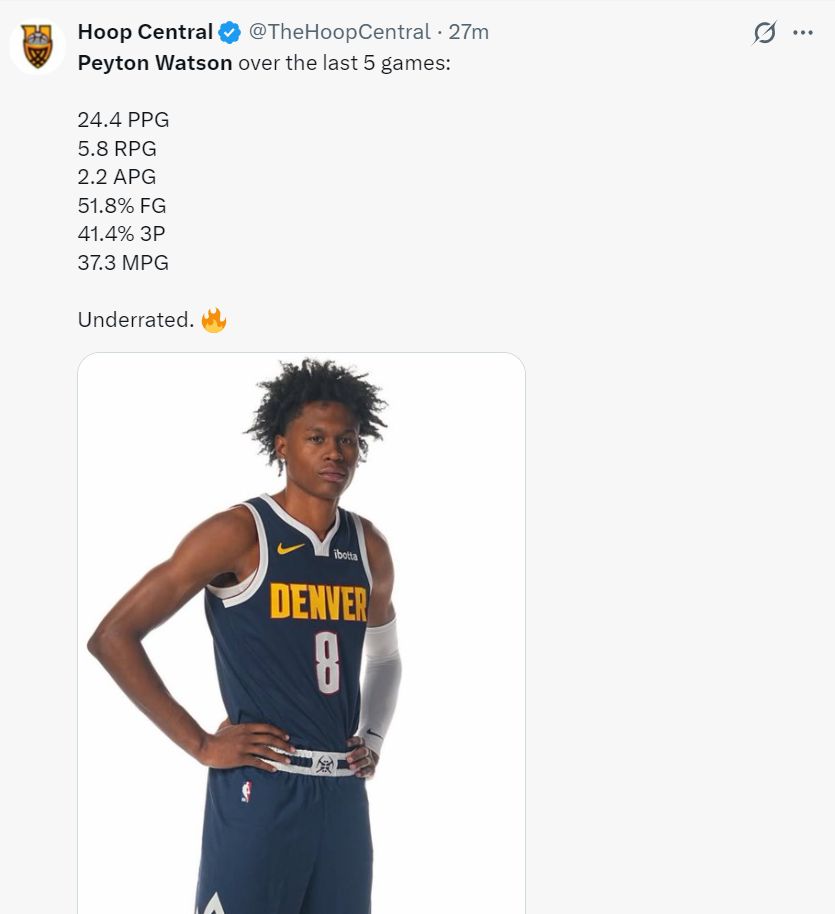Click the Hoop Central display name
This screenshot has width=835, height=914.
(x=145, y=32)
